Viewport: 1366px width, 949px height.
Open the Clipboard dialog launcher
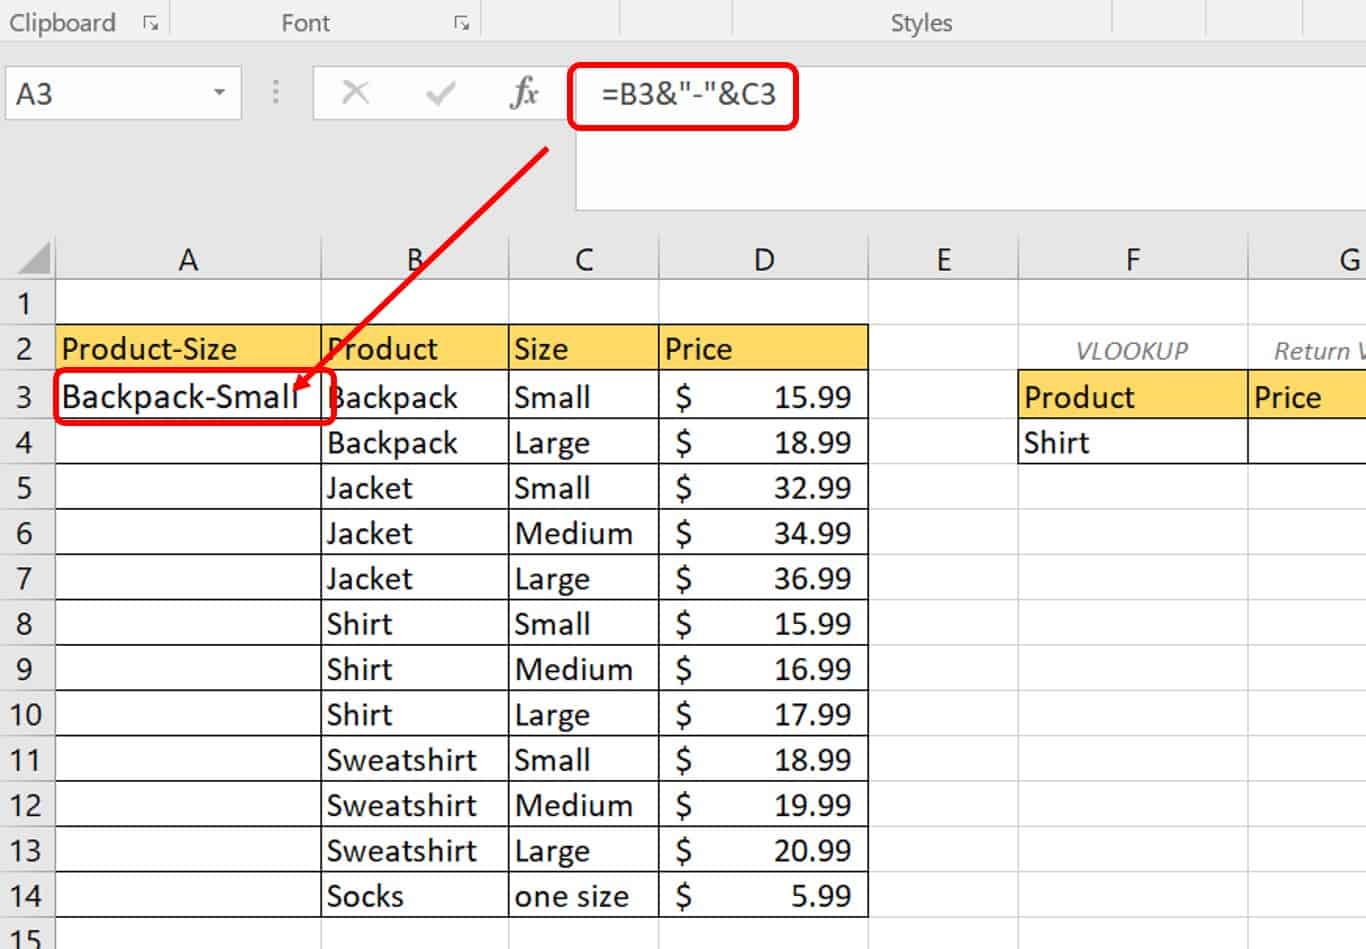click(151, 22)
